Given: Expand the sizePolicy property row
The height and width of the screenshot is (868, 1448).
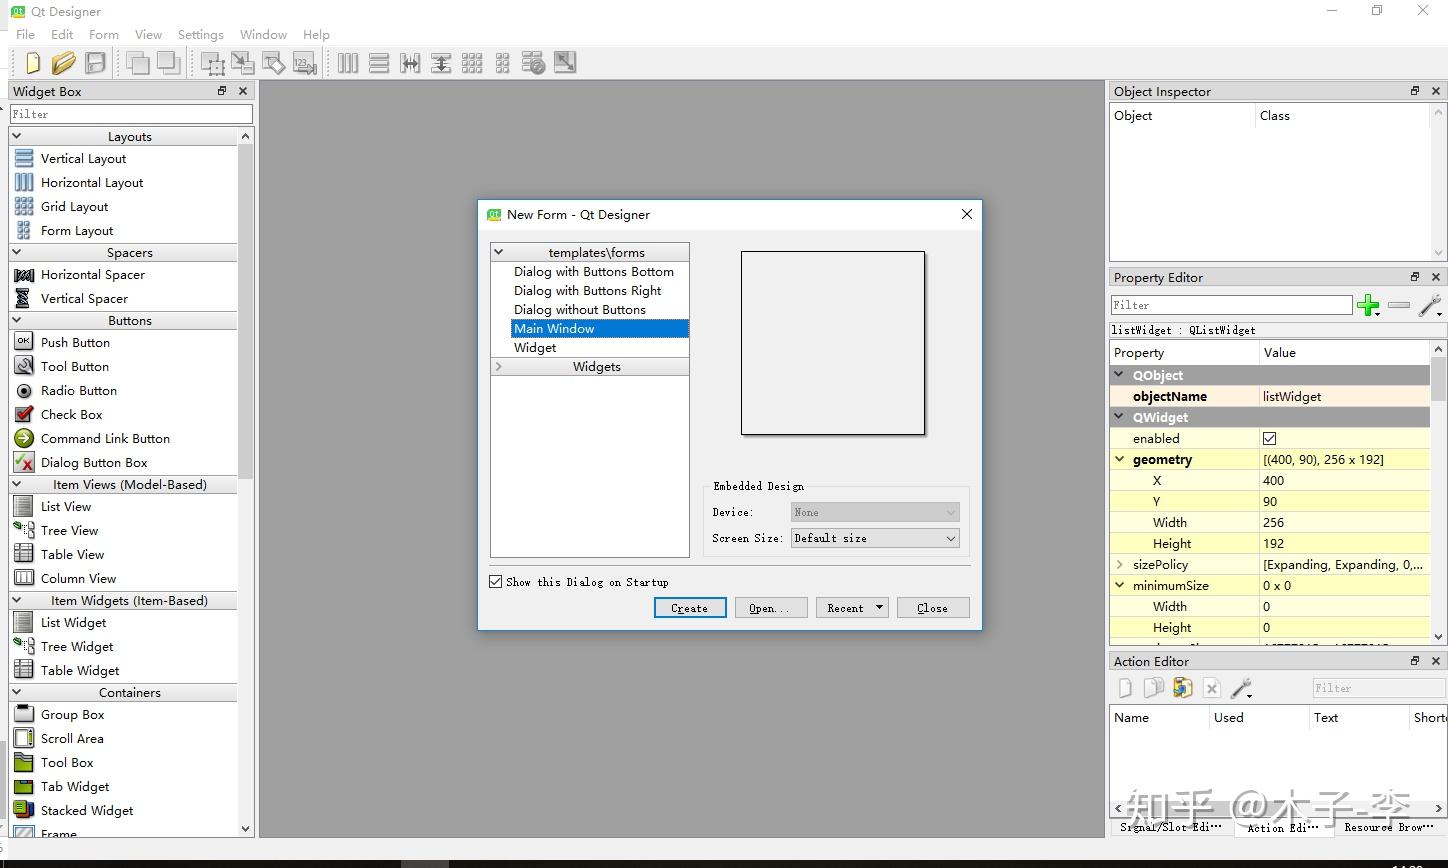Looking at the screenshot, I should [x=1120, y=564].
